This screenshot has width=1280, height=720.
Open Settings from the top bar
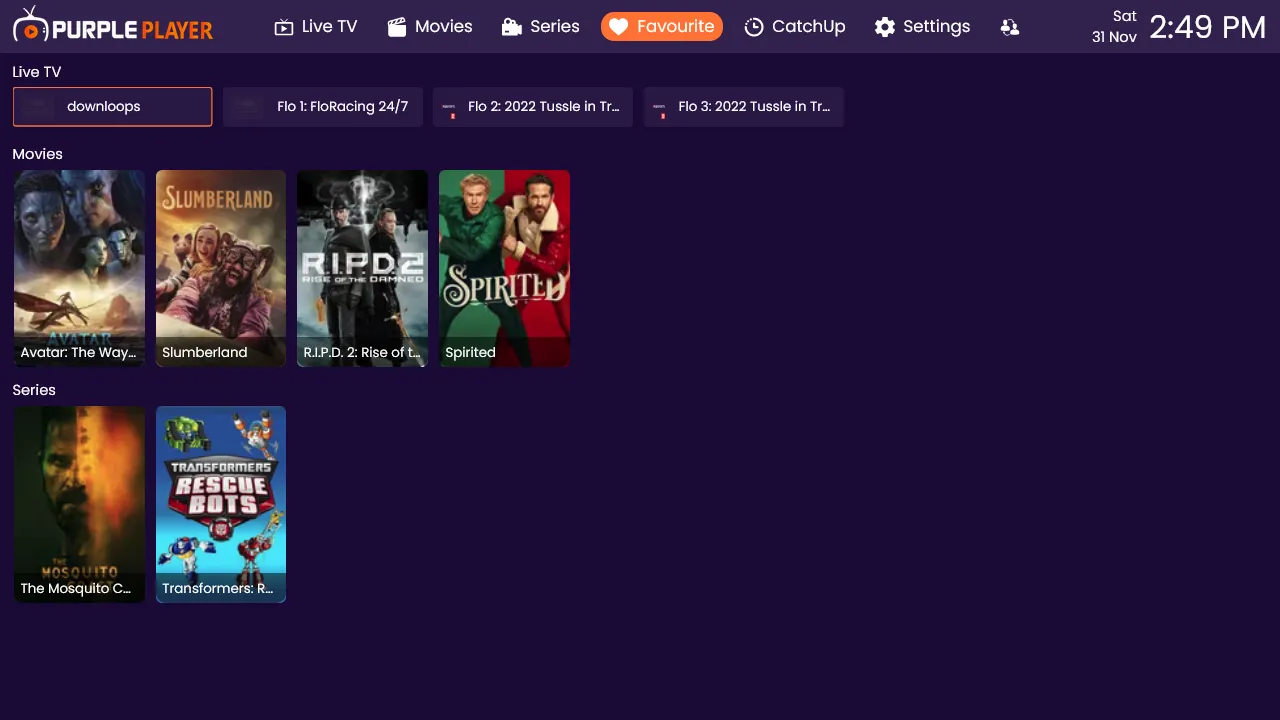(922, 27)
